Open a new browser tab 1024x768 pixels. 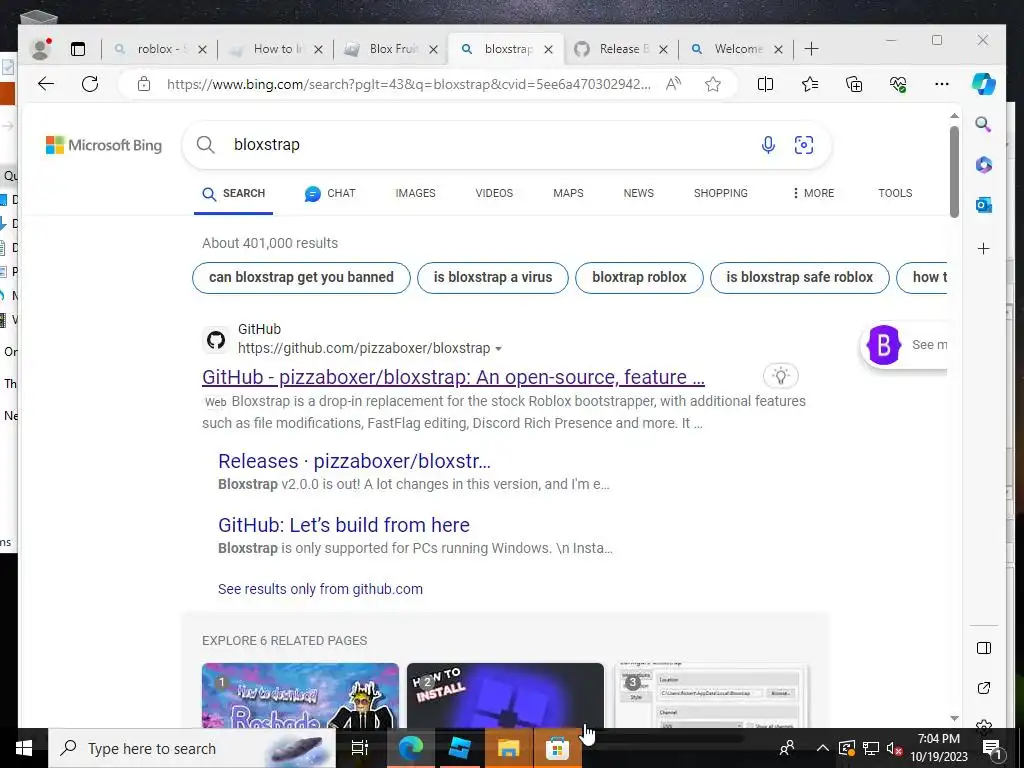811,49
